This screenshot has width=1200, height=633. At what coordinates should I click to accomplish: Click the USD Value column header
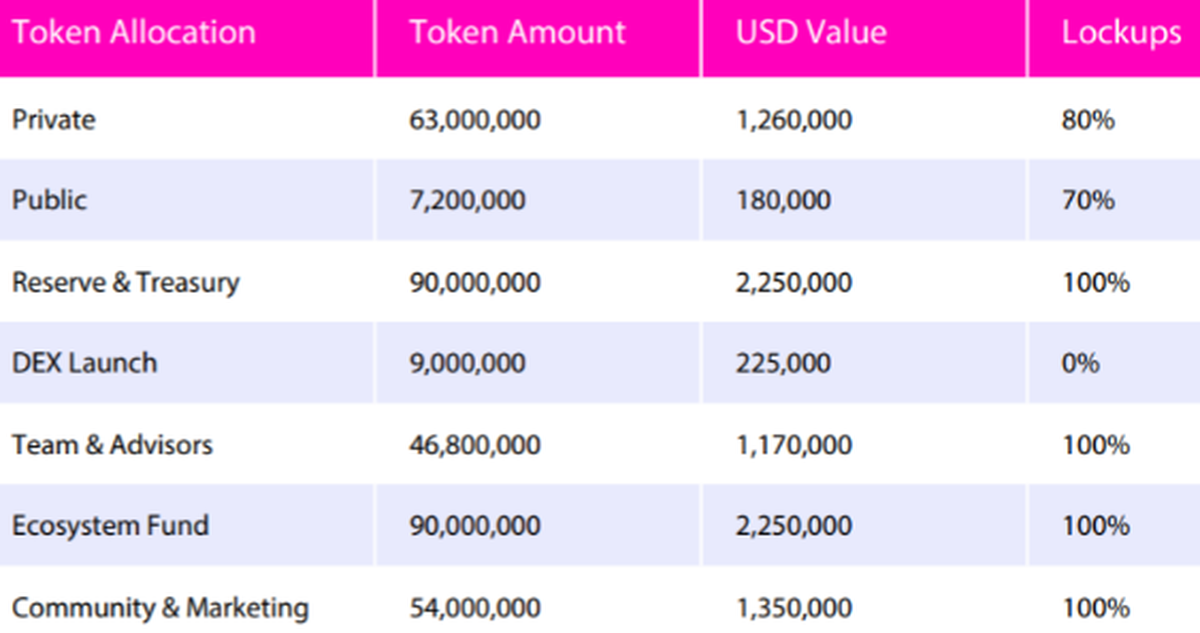(x=811, y=33)
